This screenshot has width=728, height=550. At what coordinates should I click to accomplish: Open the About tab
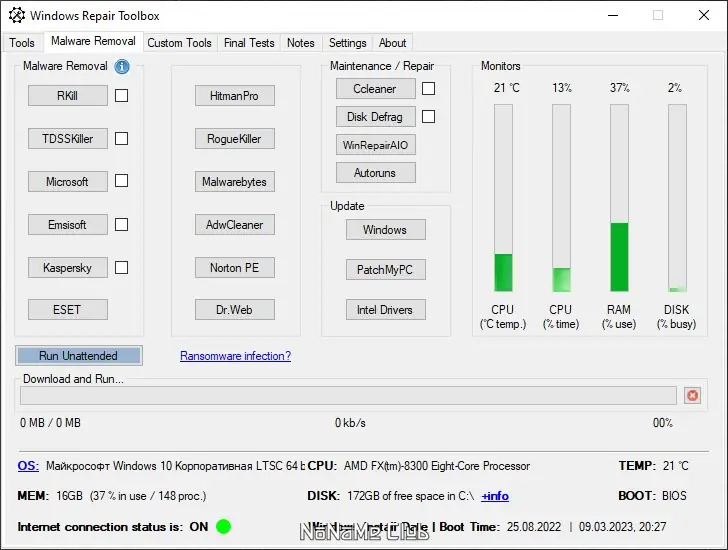click(x=392, y=43)
